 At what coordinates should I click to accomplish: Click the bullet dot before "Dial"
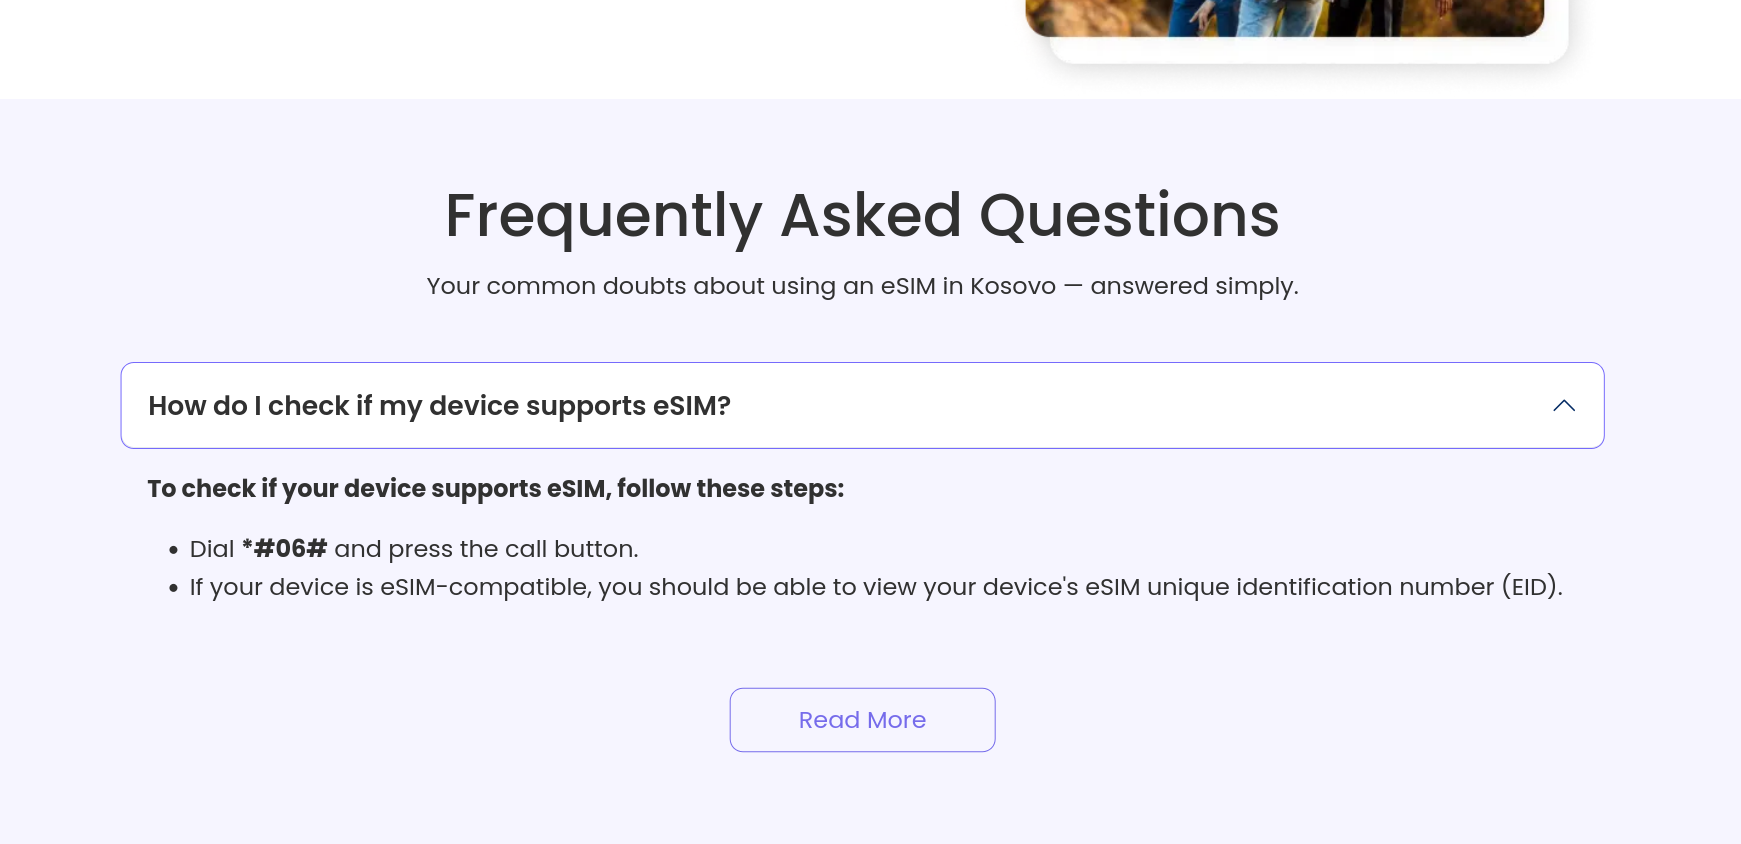tap(174, 550)
